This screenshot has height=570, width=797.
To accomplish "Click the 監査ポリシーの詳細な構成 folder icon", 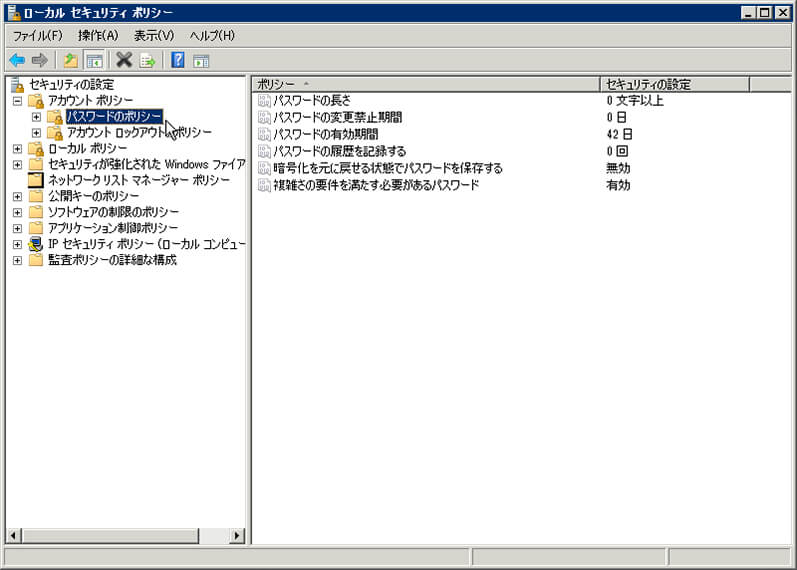I will (x=36, y=260).
